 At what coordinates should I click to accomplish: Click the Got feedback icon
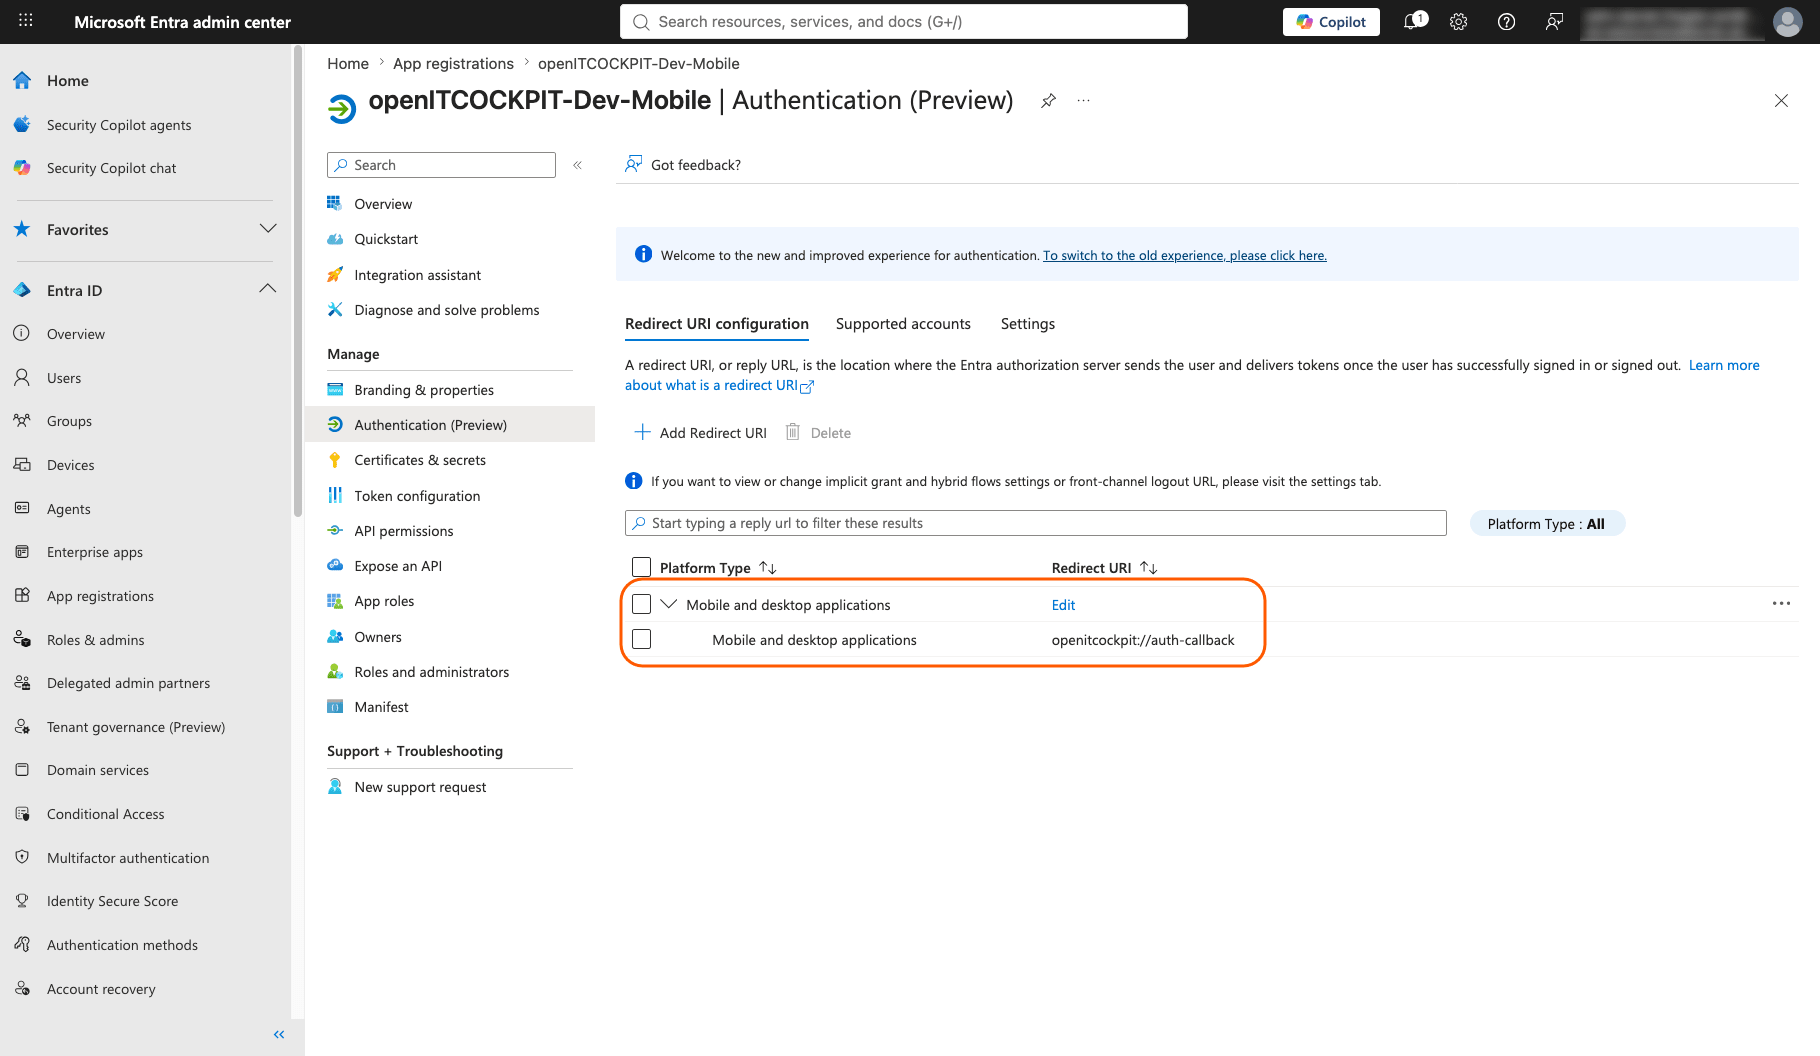coord(633,164)
